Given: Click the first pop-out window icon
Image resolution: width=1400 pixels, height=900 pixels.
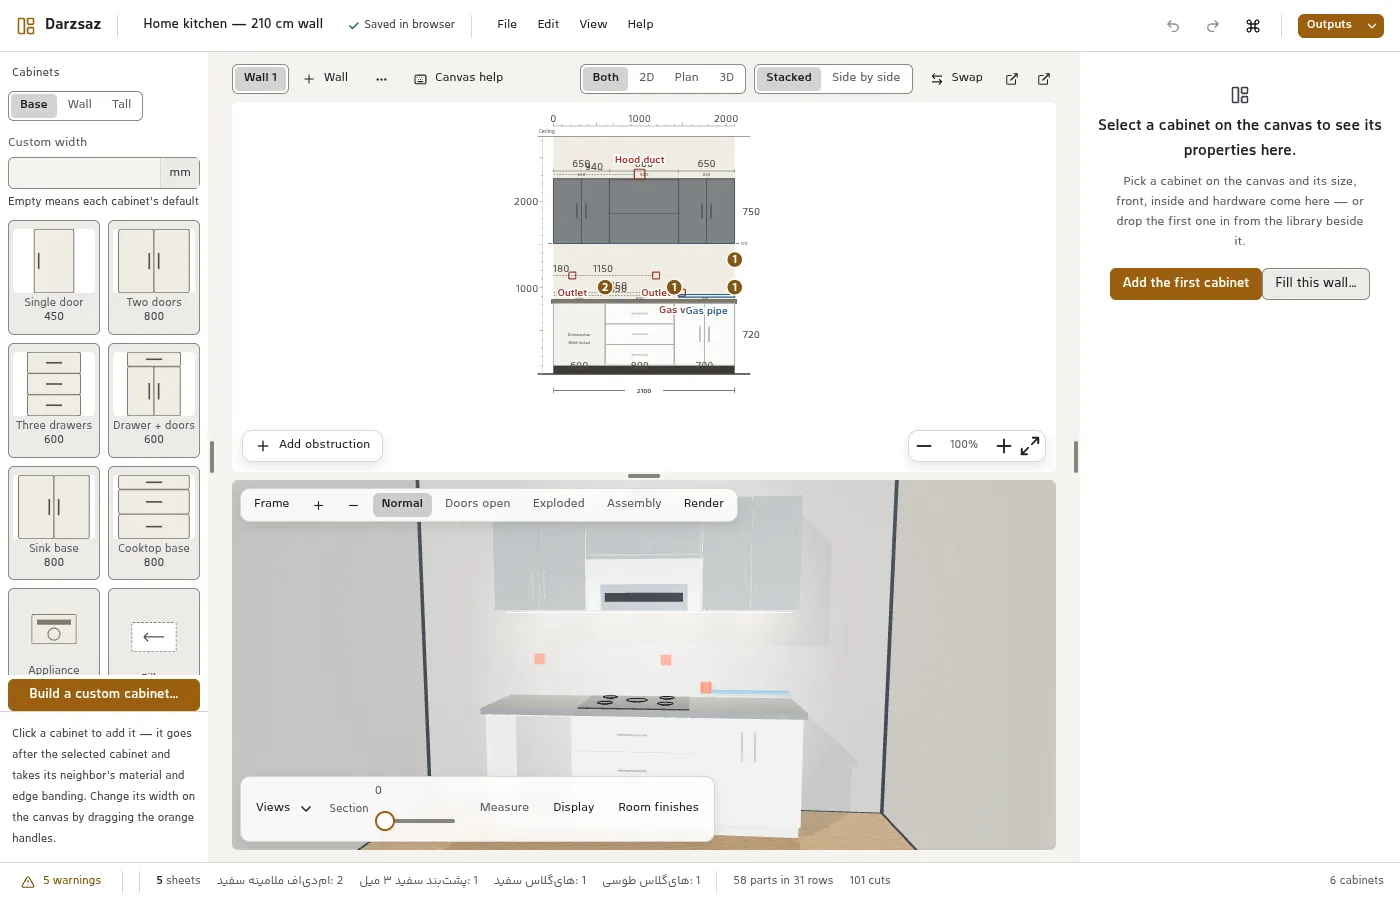Looking at the screenshot, I should point(1012,79).
